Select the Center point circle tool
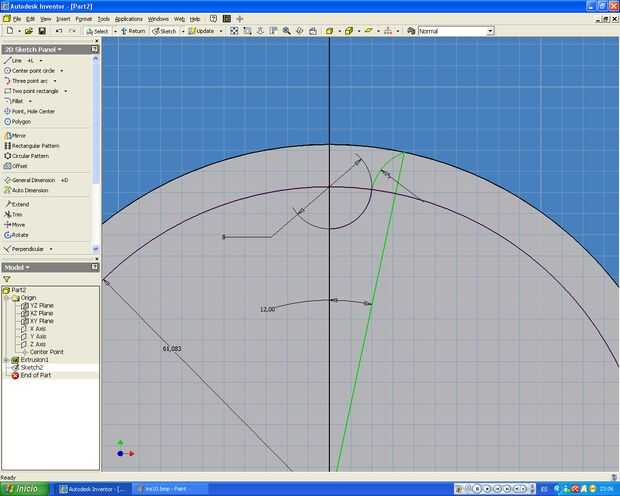This screenshot has width=620, height=496. pyautogui.click(x=29, y=70)
